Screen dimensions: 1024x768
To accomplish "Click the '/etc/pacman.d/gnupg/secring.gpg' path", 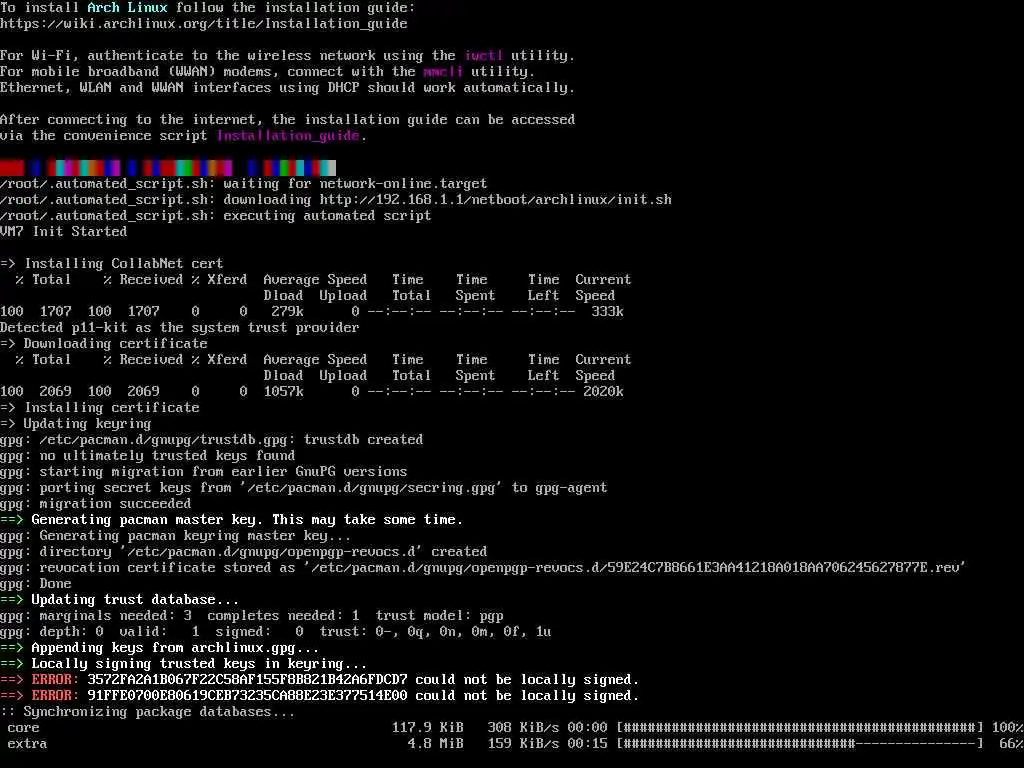I will coord(372,488).
